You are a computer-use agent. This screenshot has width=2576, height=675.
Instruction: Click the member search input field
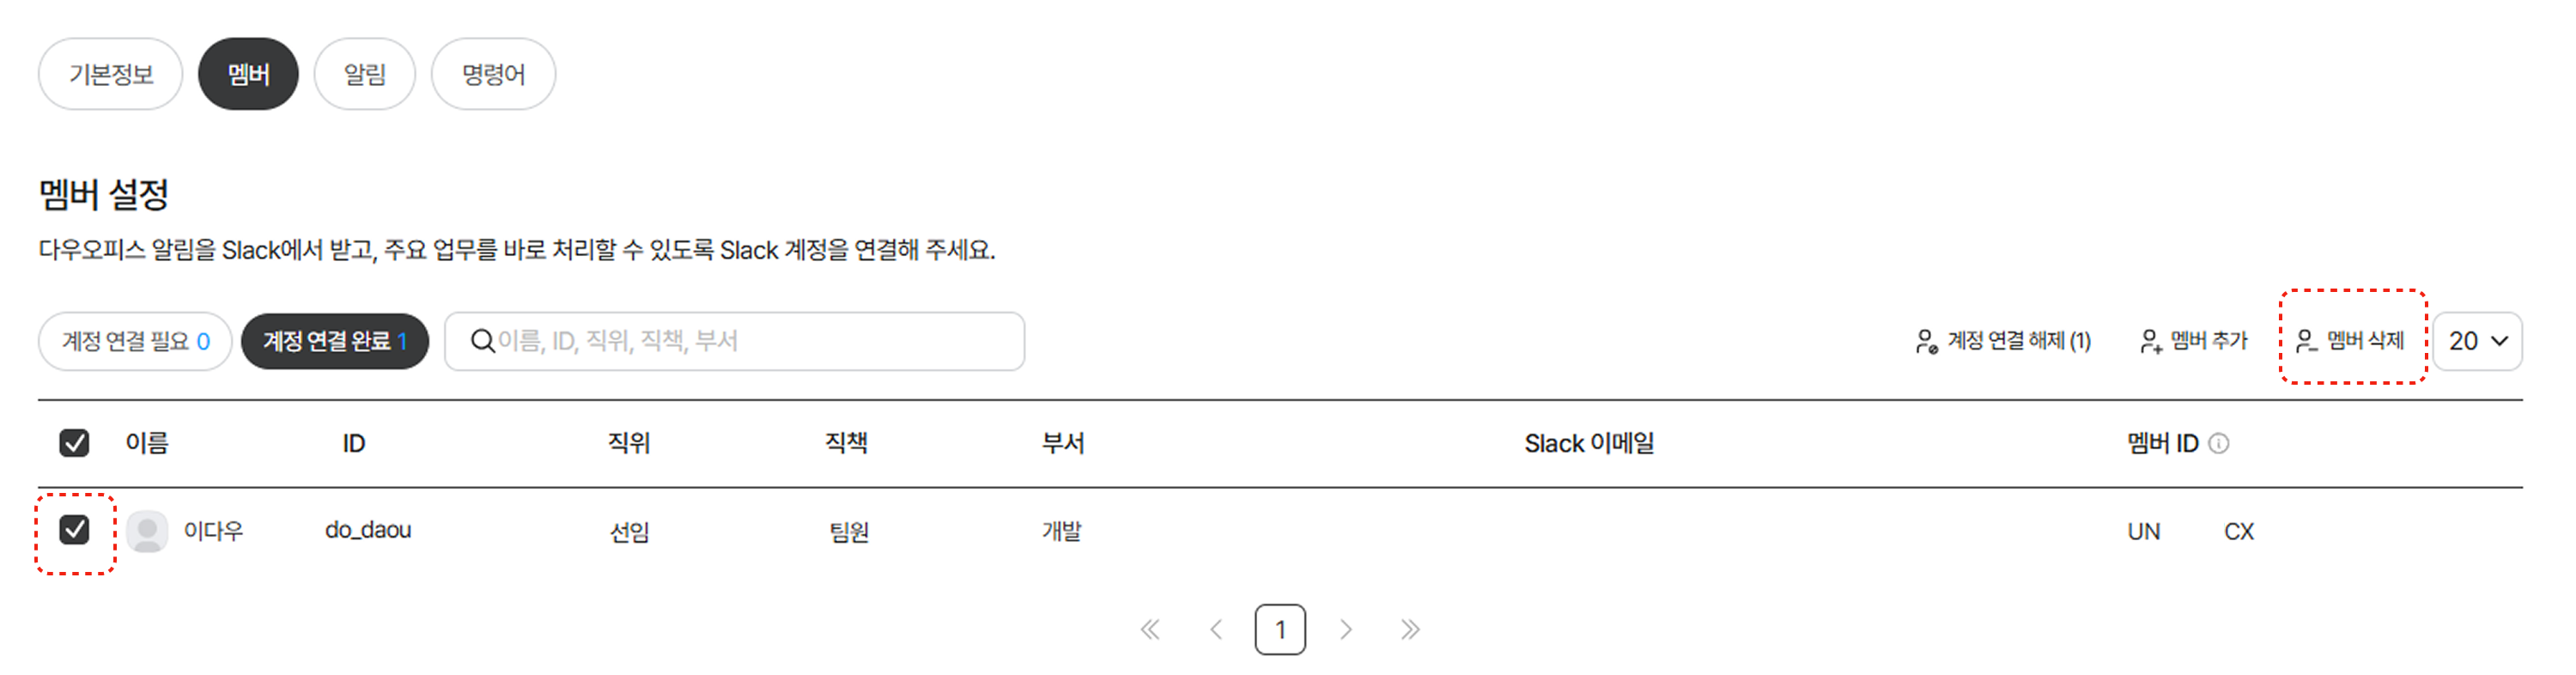coord(734,341)
